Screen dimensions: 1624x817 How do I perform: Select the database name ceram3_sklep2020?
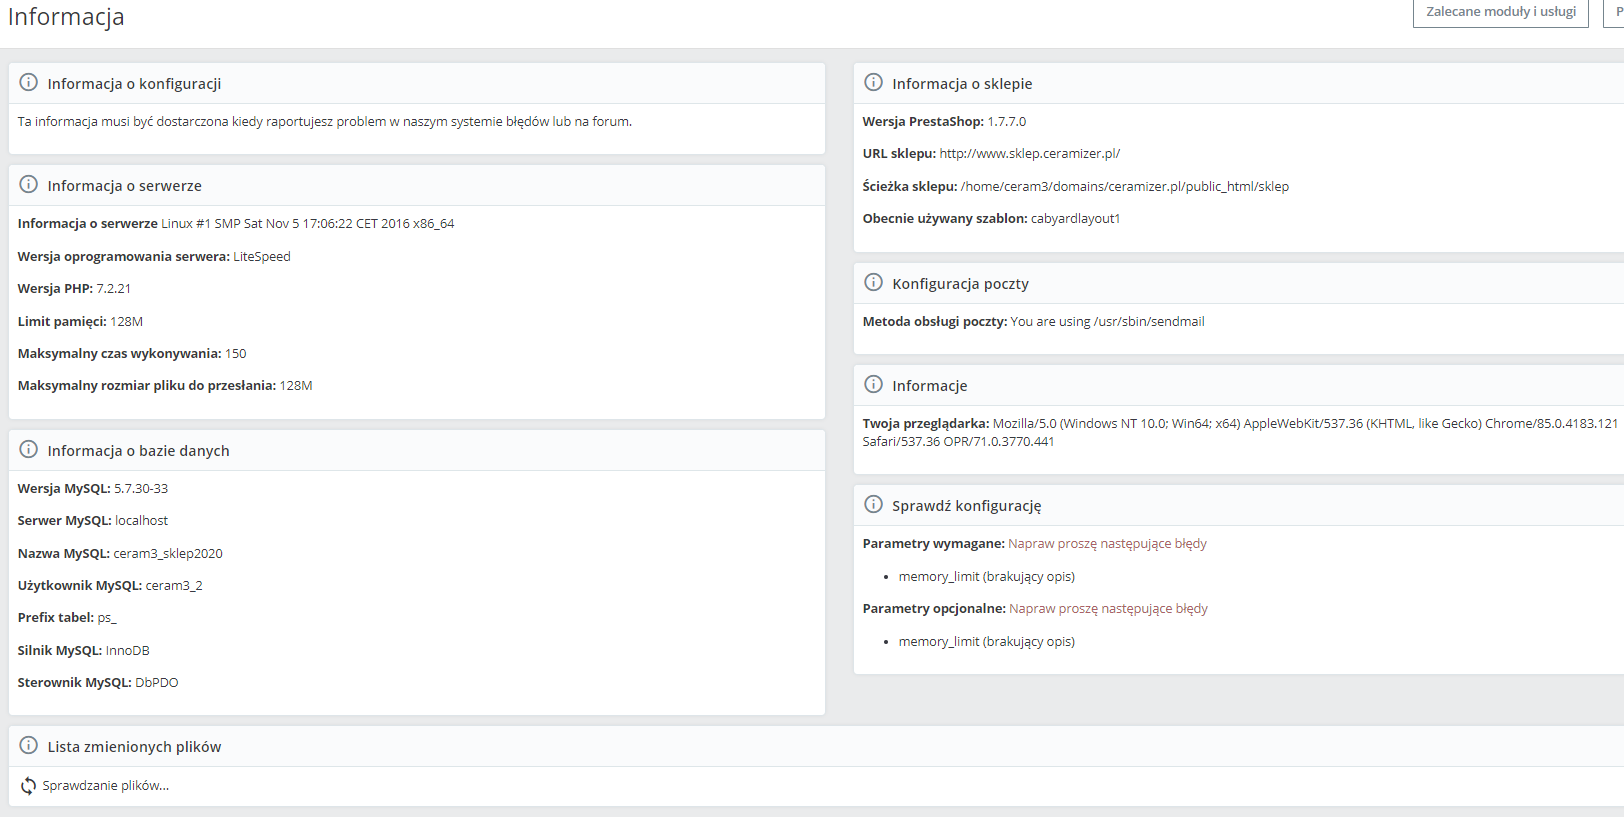click(x=168, y=554)
